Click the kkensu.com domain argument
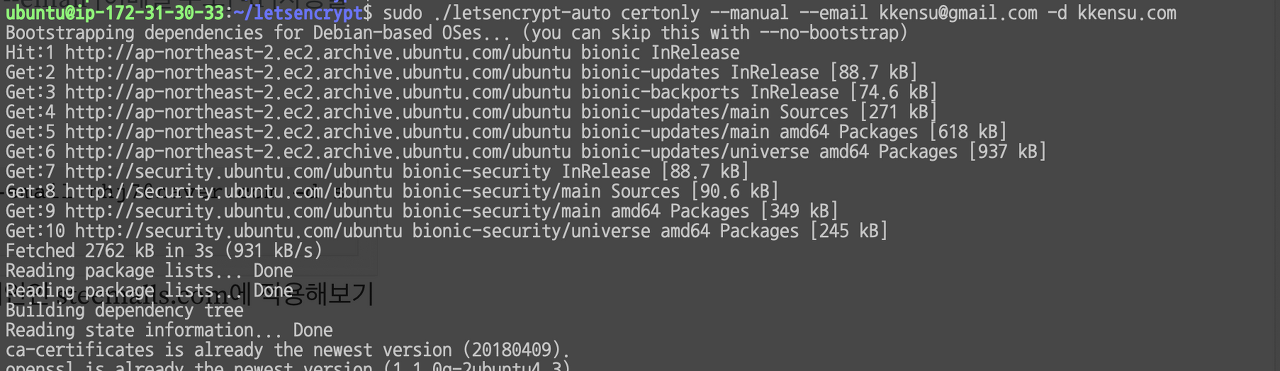The image size is (1280, 371). (x=1126, y=13)
